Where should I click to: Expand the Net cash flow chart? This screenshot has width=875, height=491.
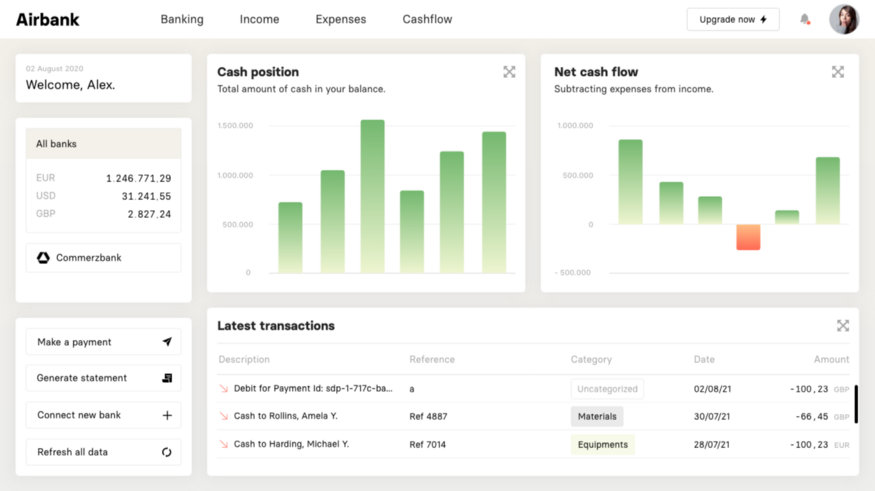[838, 71]
